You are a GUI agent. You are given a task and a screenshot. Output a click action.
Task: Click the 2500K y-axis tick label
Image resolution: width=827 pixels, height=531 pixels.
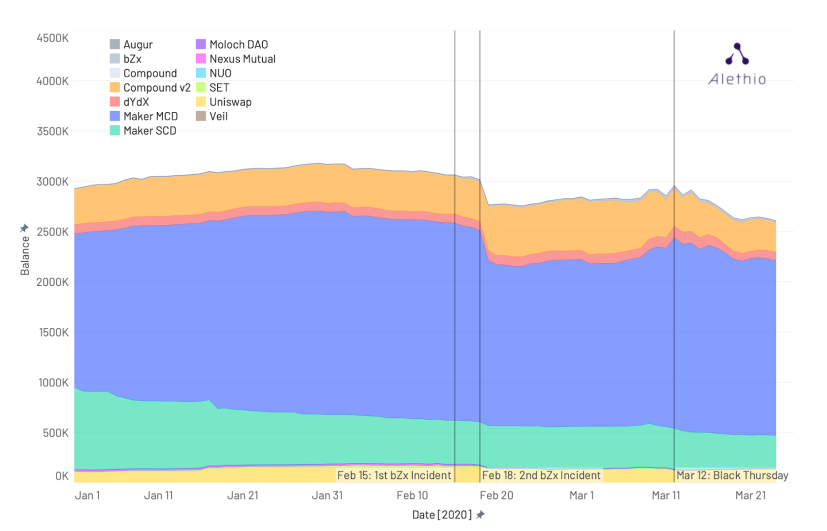pos(53,231)
